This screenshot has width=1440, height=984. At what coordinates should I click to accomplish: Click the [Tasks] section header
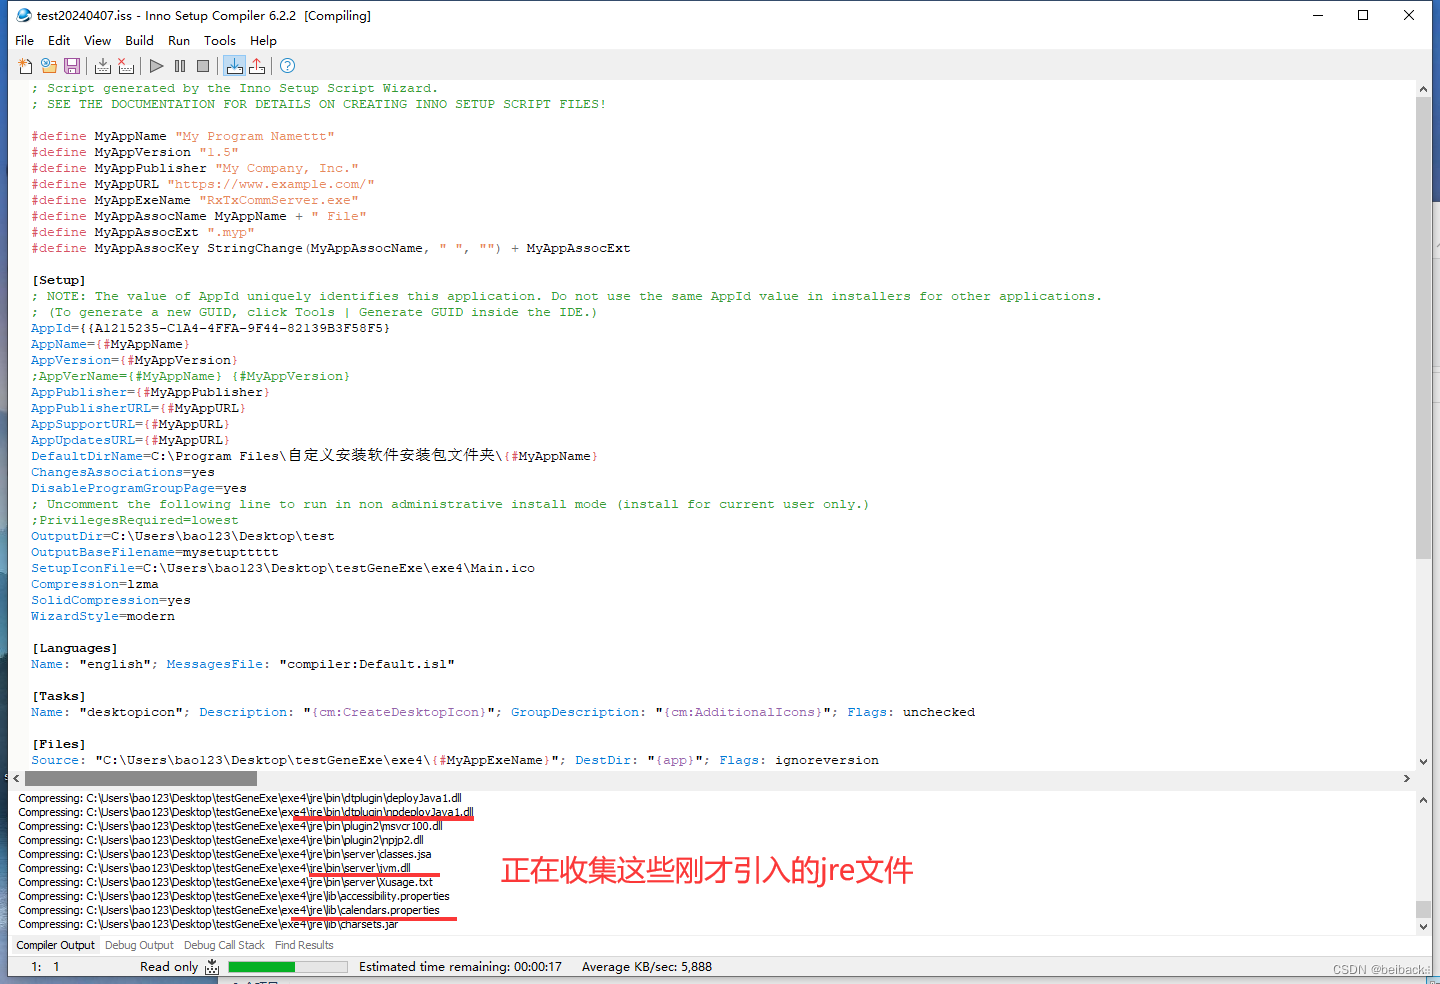[58, 696]
